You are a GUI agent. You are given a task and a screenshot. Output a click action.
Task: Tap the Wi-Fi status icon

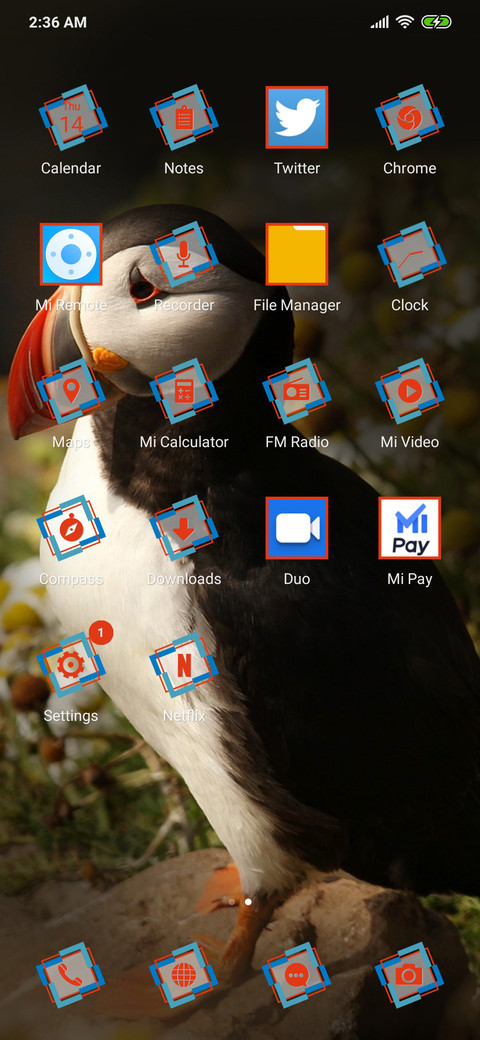click(x=405, y=22)
